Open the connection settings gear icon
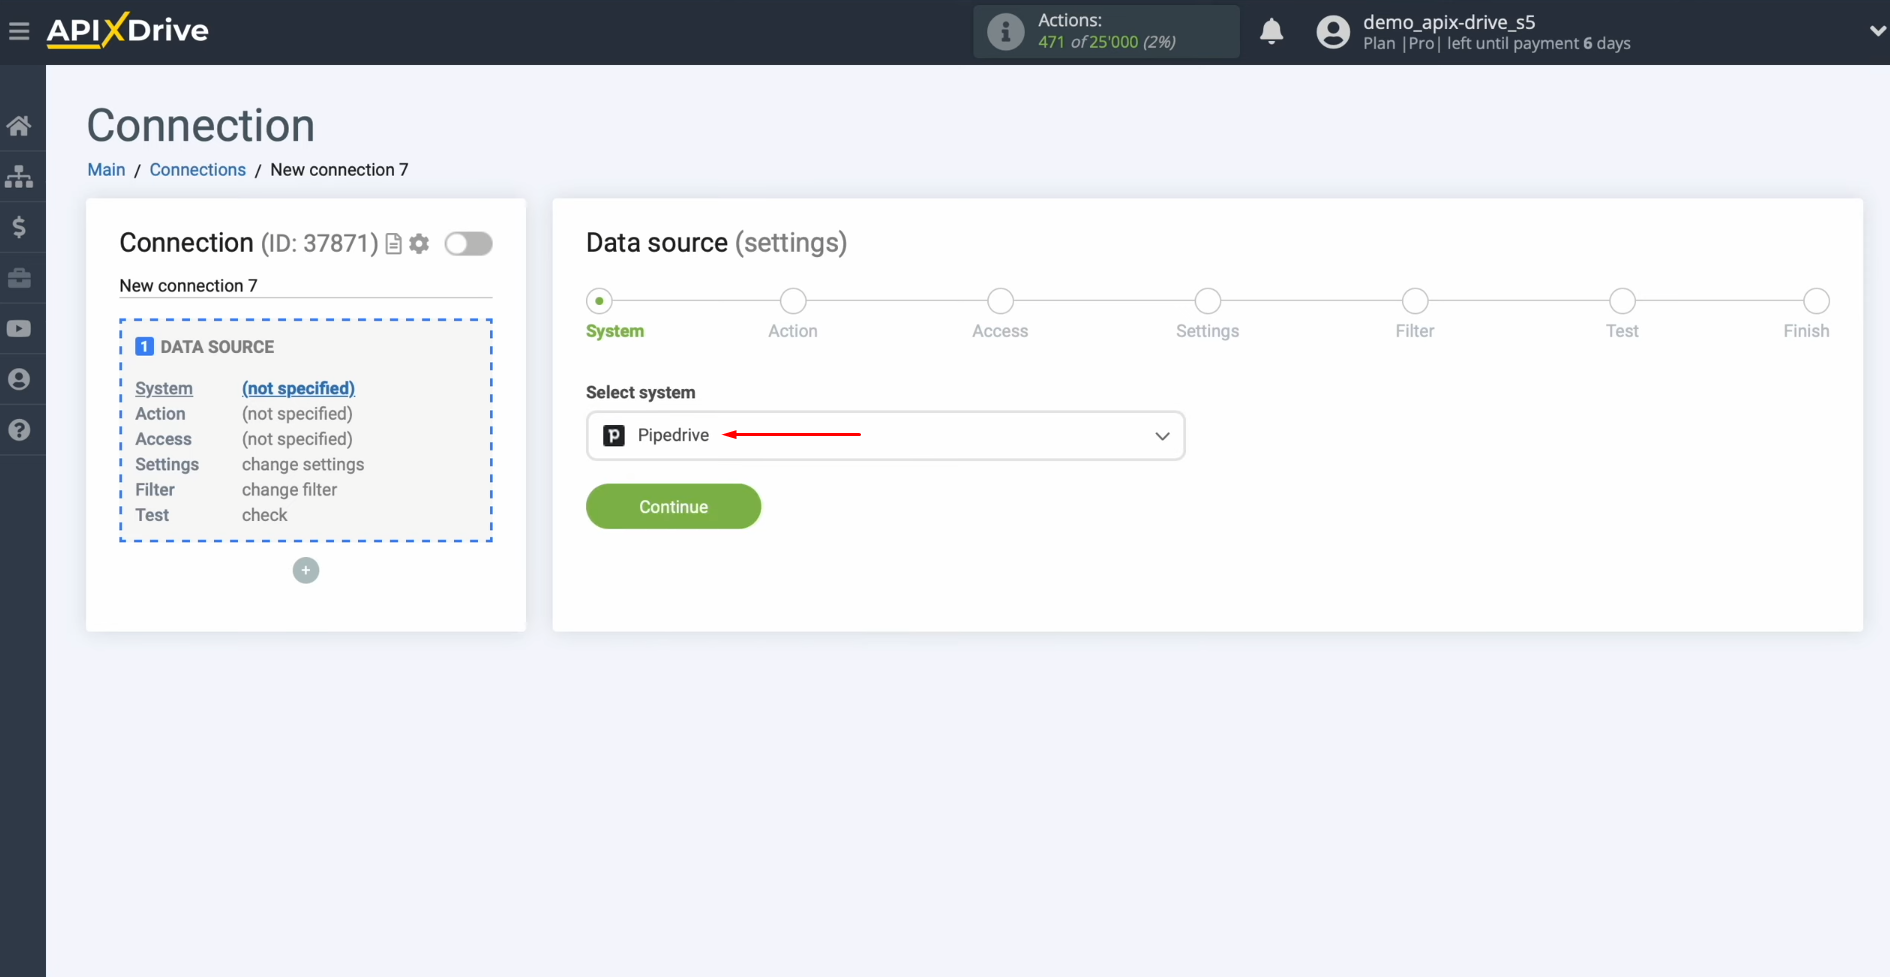The image size is (1890, 977). [419, 243]
